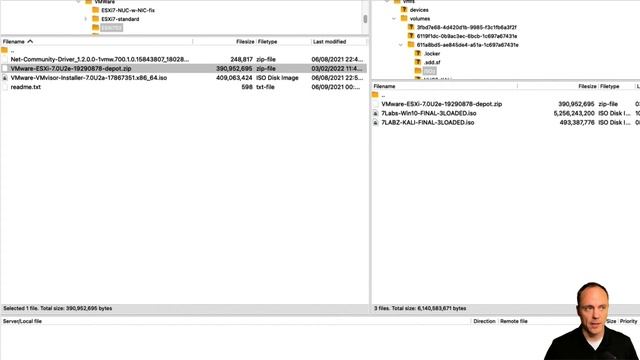
Task: Select 6119f1dc-0b9ac3ec volume in remote tree
Action: tap(467, 36)
